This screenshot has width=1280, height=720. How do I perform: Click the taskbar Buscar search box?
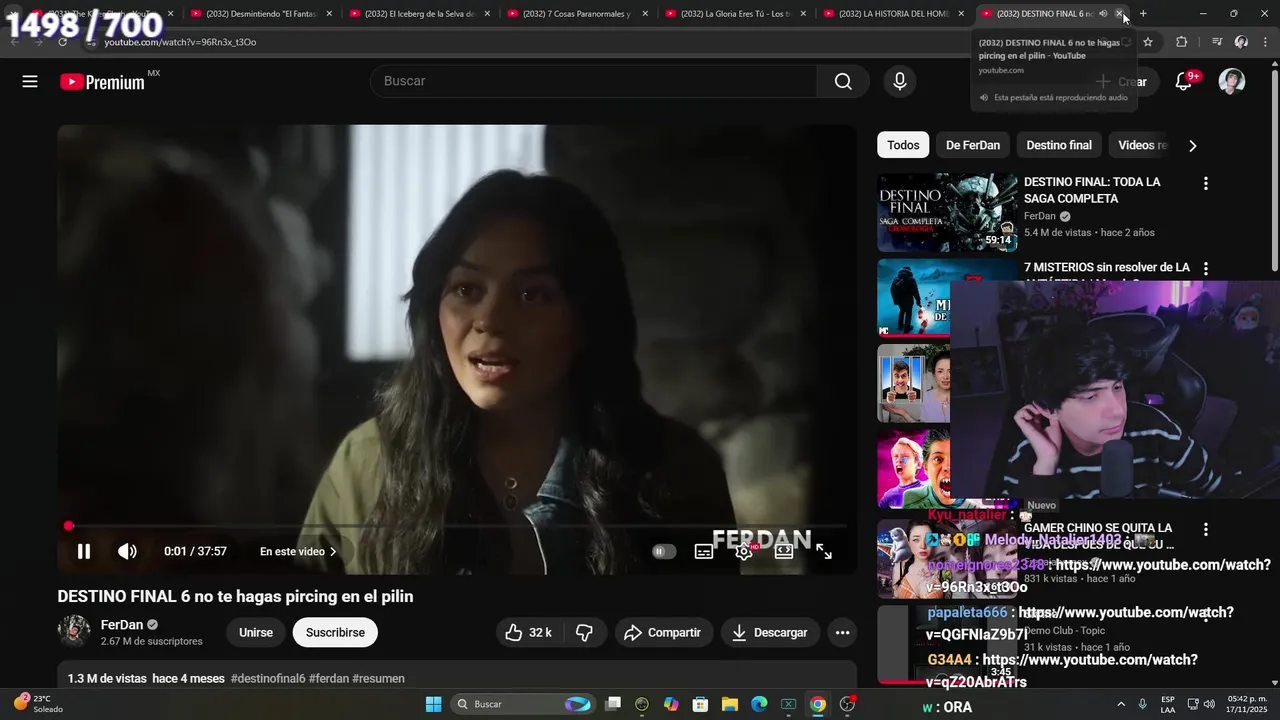[523, 704]
